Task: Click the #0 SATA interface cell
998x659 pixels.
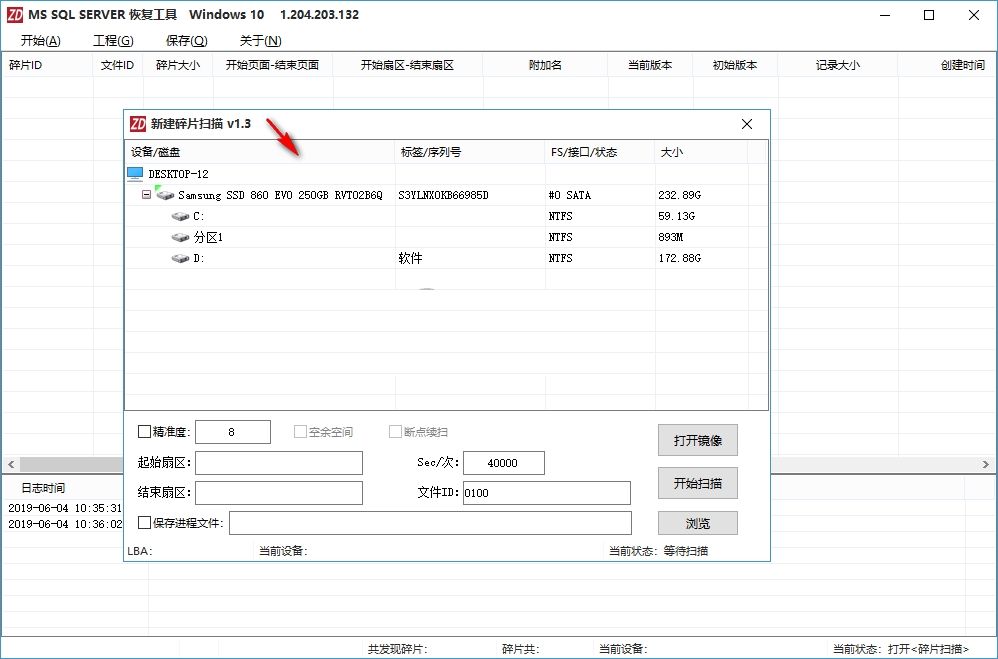Action: click(570, 195)
